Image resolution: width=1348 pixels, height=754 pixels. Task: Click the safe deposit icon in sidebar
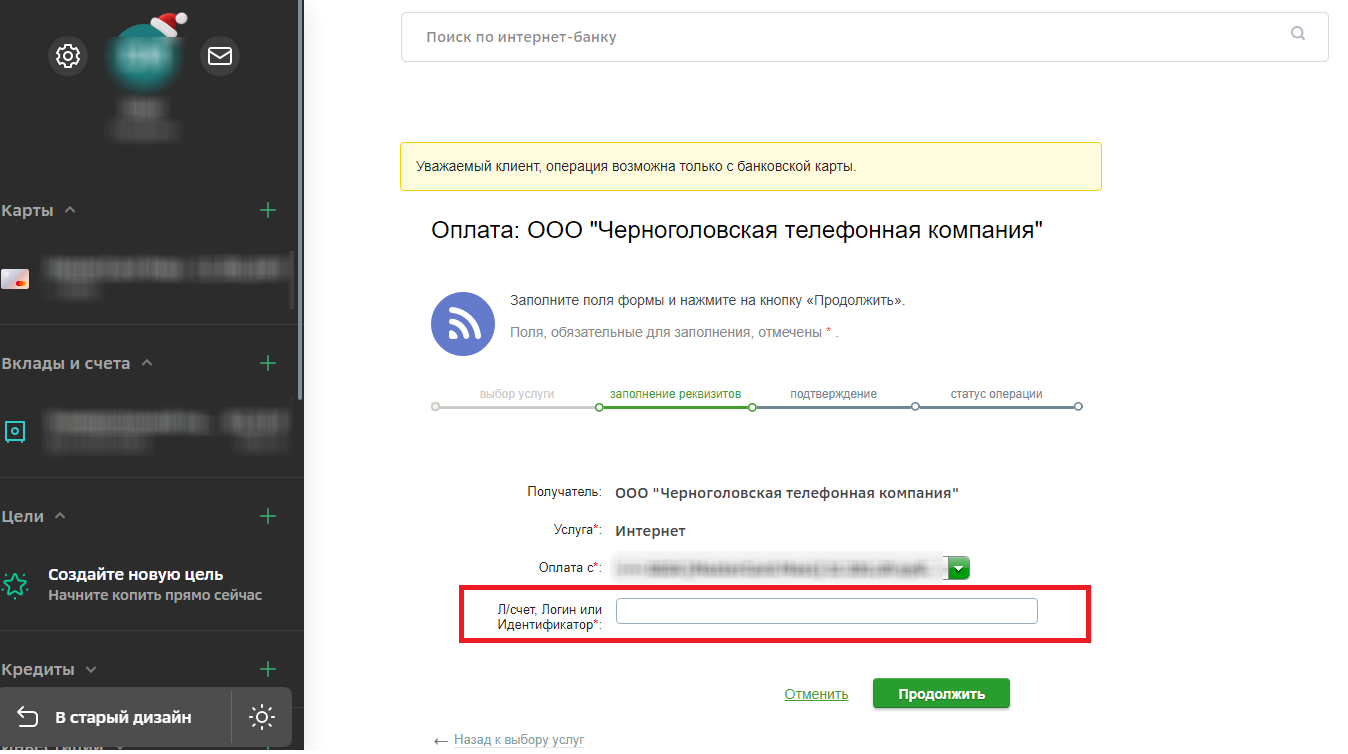15,431
